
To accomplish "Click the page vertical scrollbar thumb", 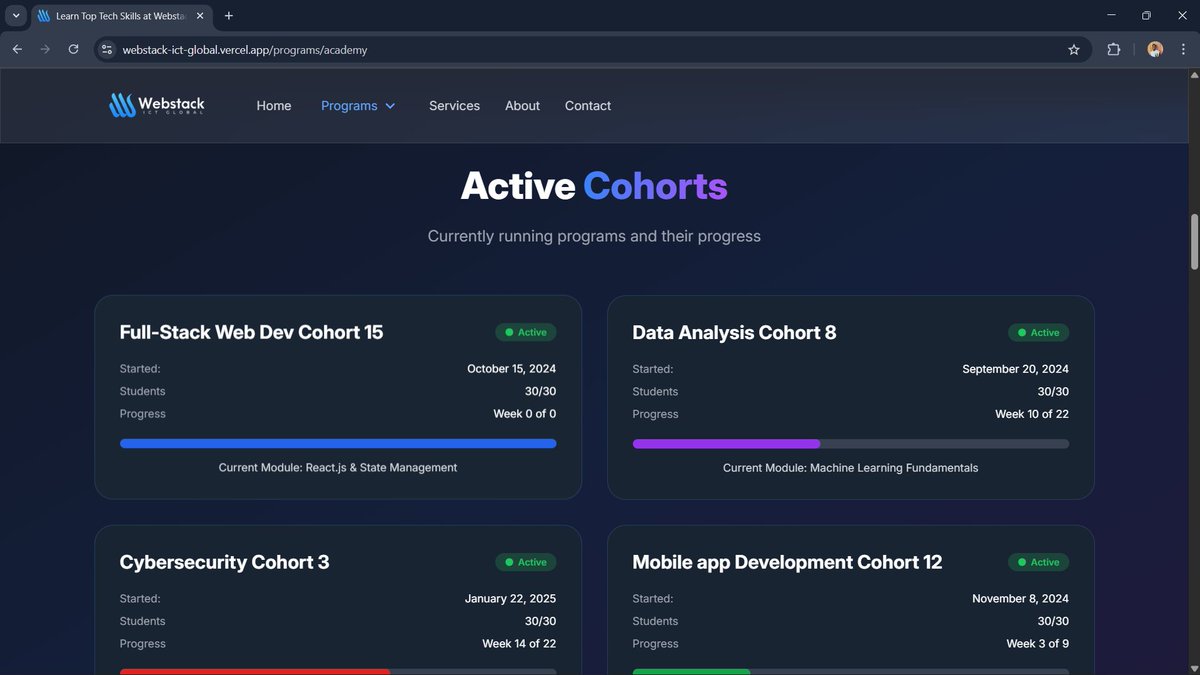I will point(1193,241).
